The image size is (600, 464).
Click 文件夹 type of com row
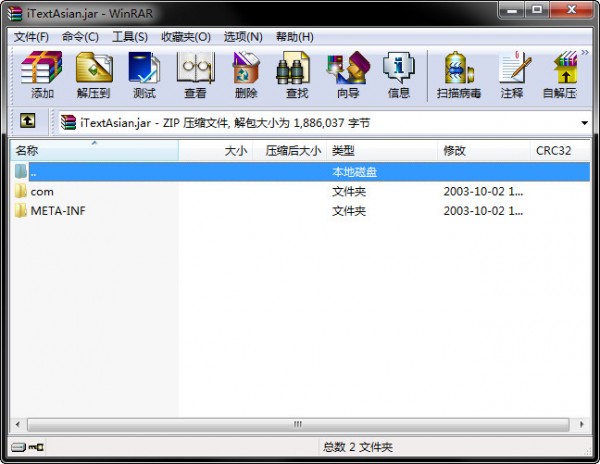349,191
